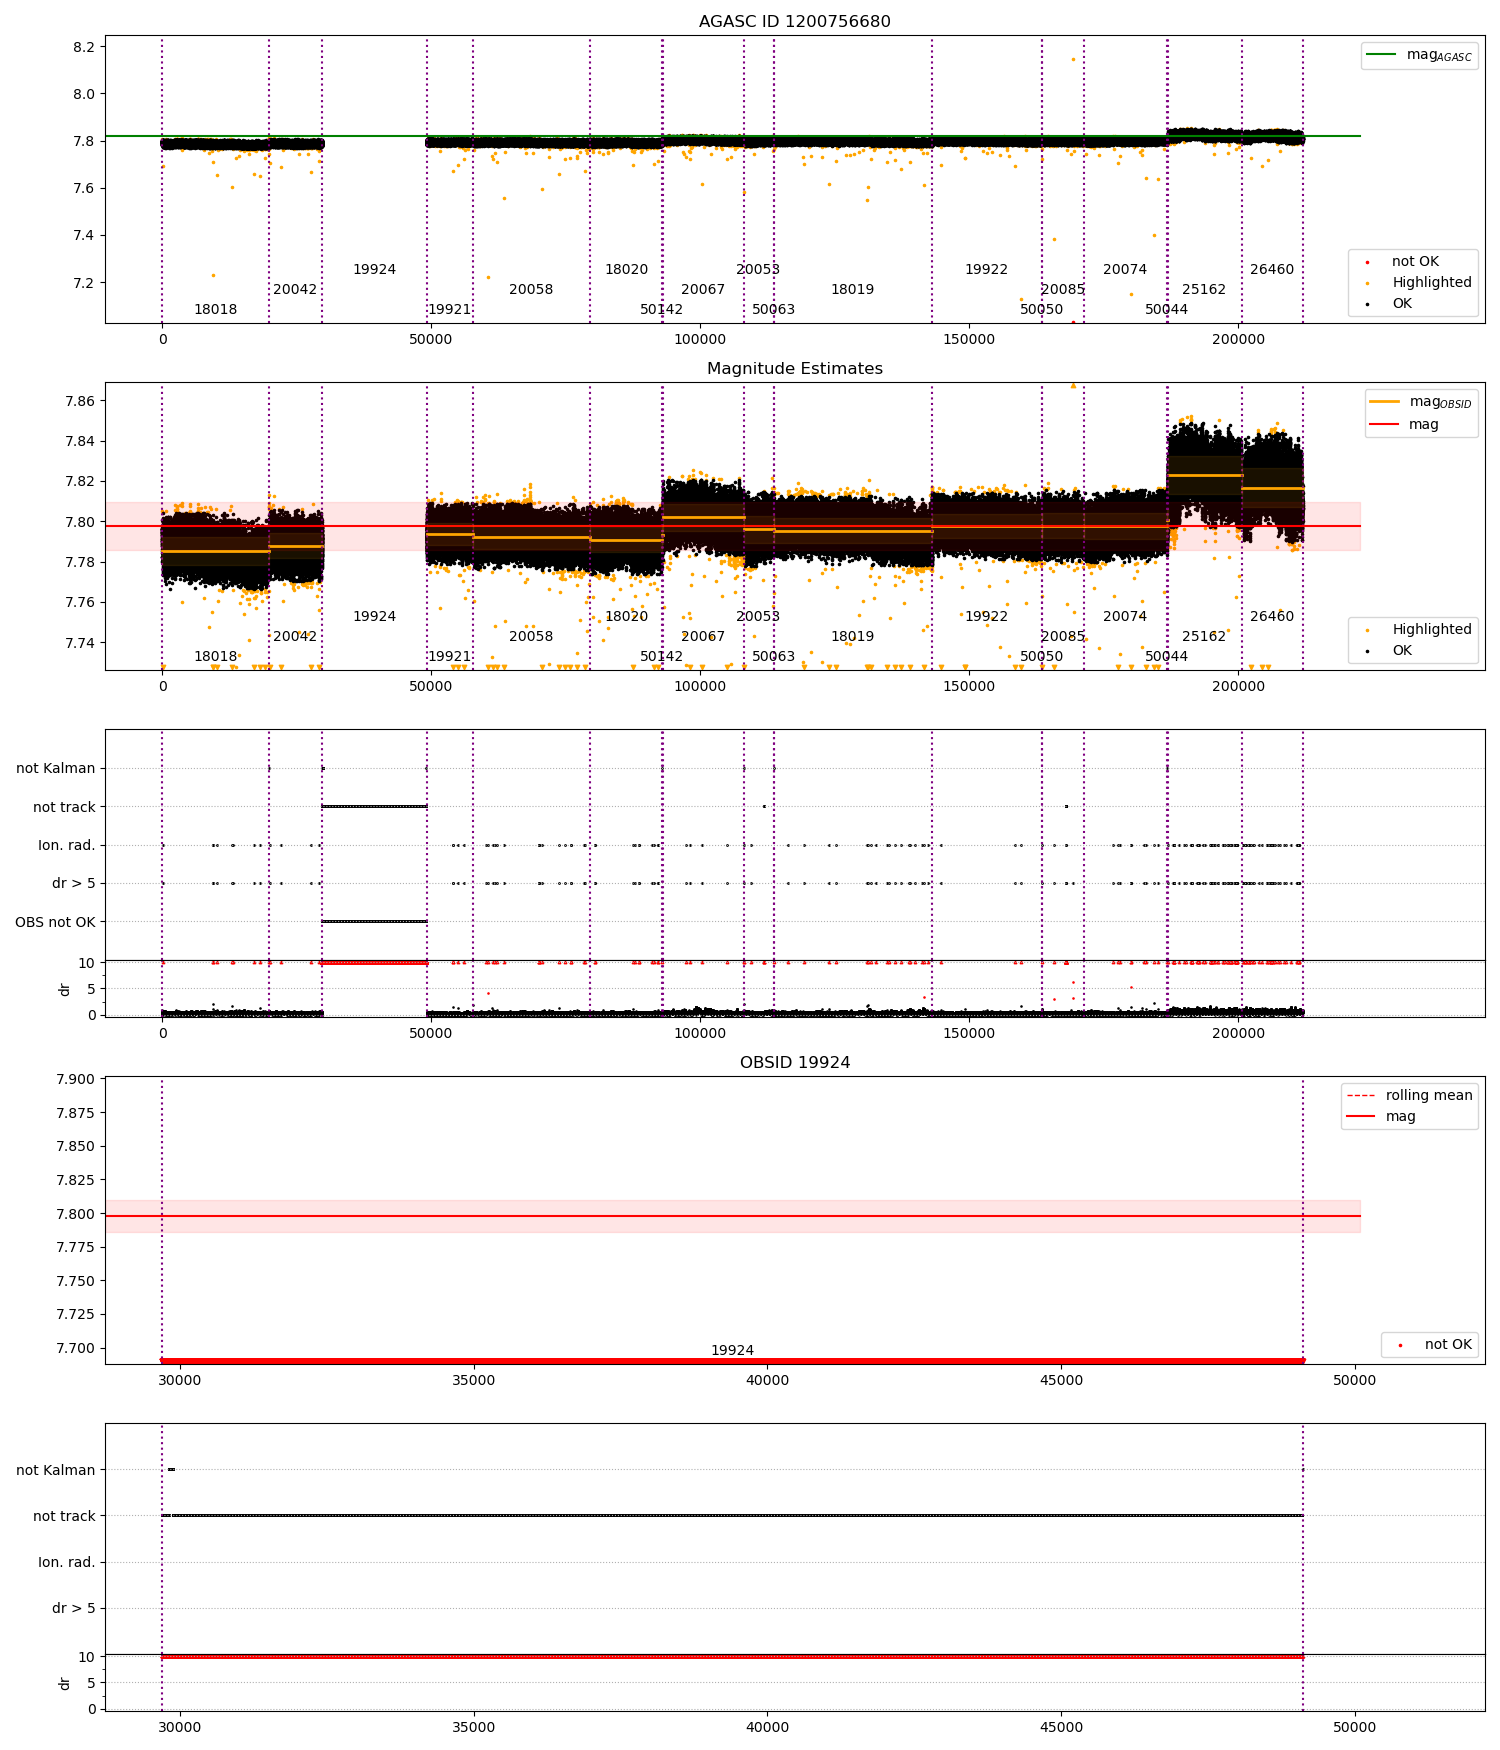The width and height of the screenshot is (1500, 1750).
Task: Click obsid label 18019 in Magnitude Estimates panel
Action: [x=852, y=637]
